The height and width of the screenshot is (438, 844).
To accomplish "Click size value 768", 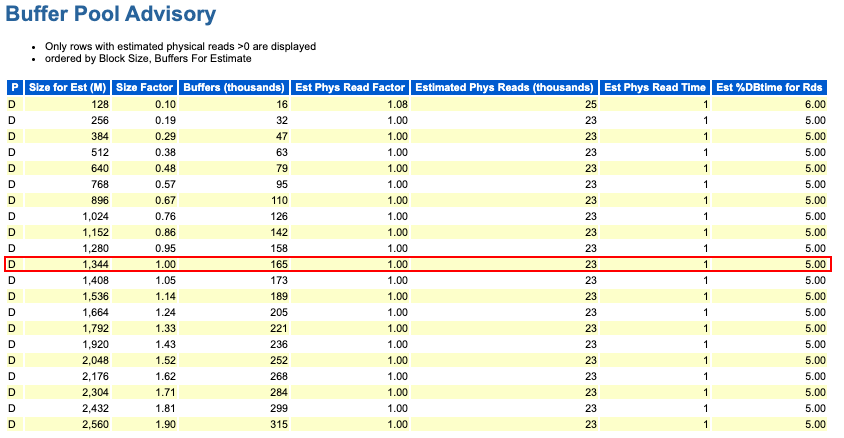I will tap(100, 184).
